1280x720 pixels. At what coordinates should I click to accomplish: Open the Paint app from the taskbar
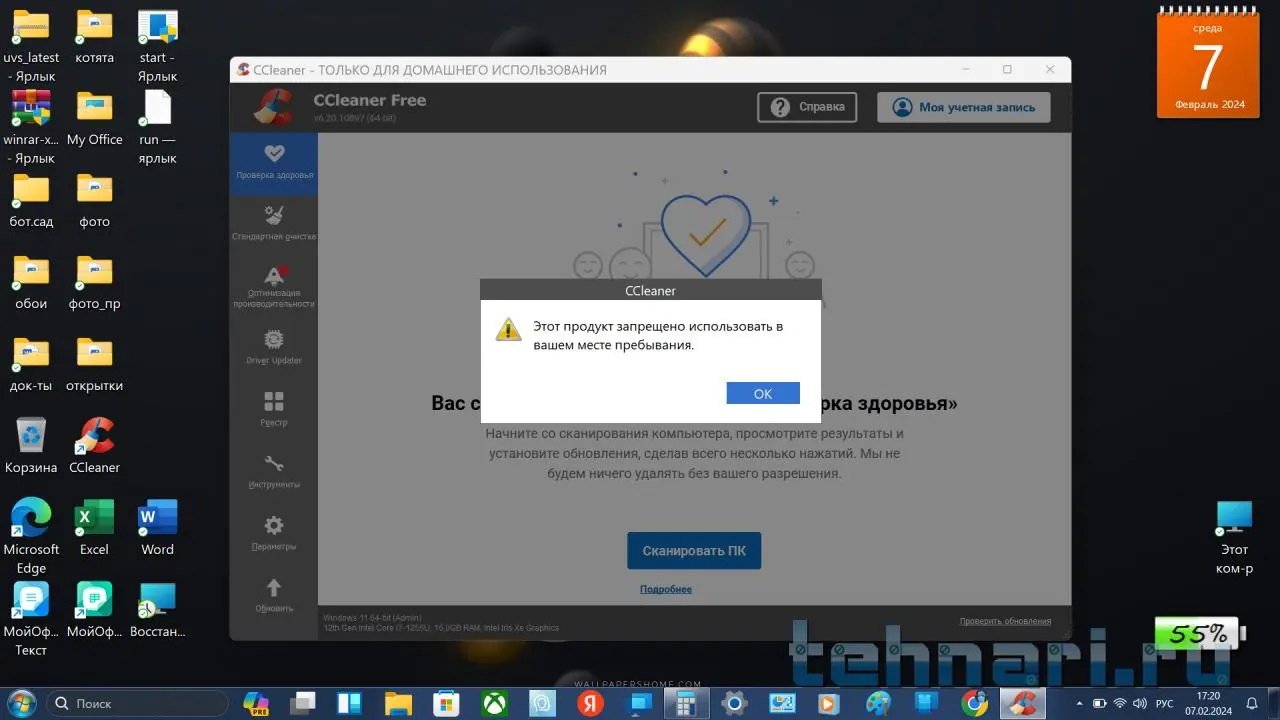click(x=878, y=703)
